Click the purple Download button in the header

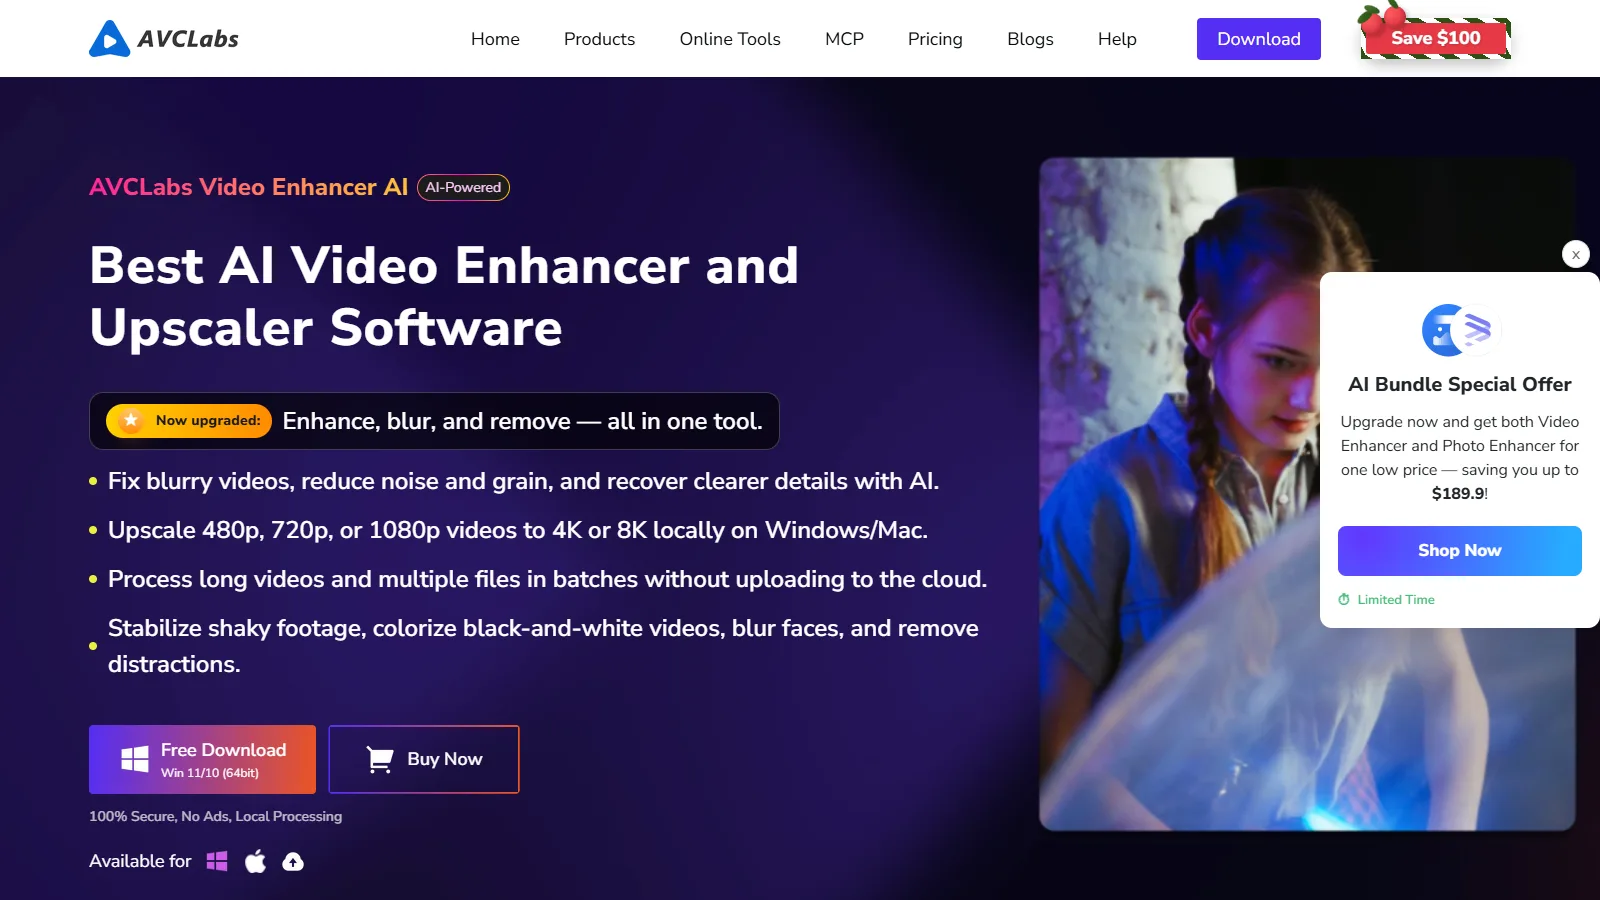(x=1259, y=39)
